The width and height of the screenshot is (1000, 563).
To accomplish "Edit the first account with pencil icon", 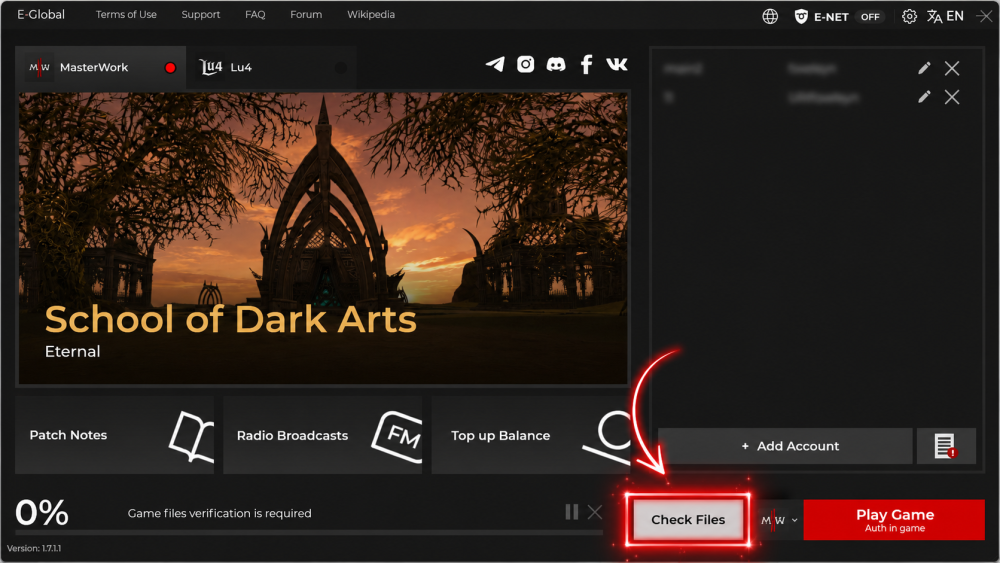I will [924, 68].
